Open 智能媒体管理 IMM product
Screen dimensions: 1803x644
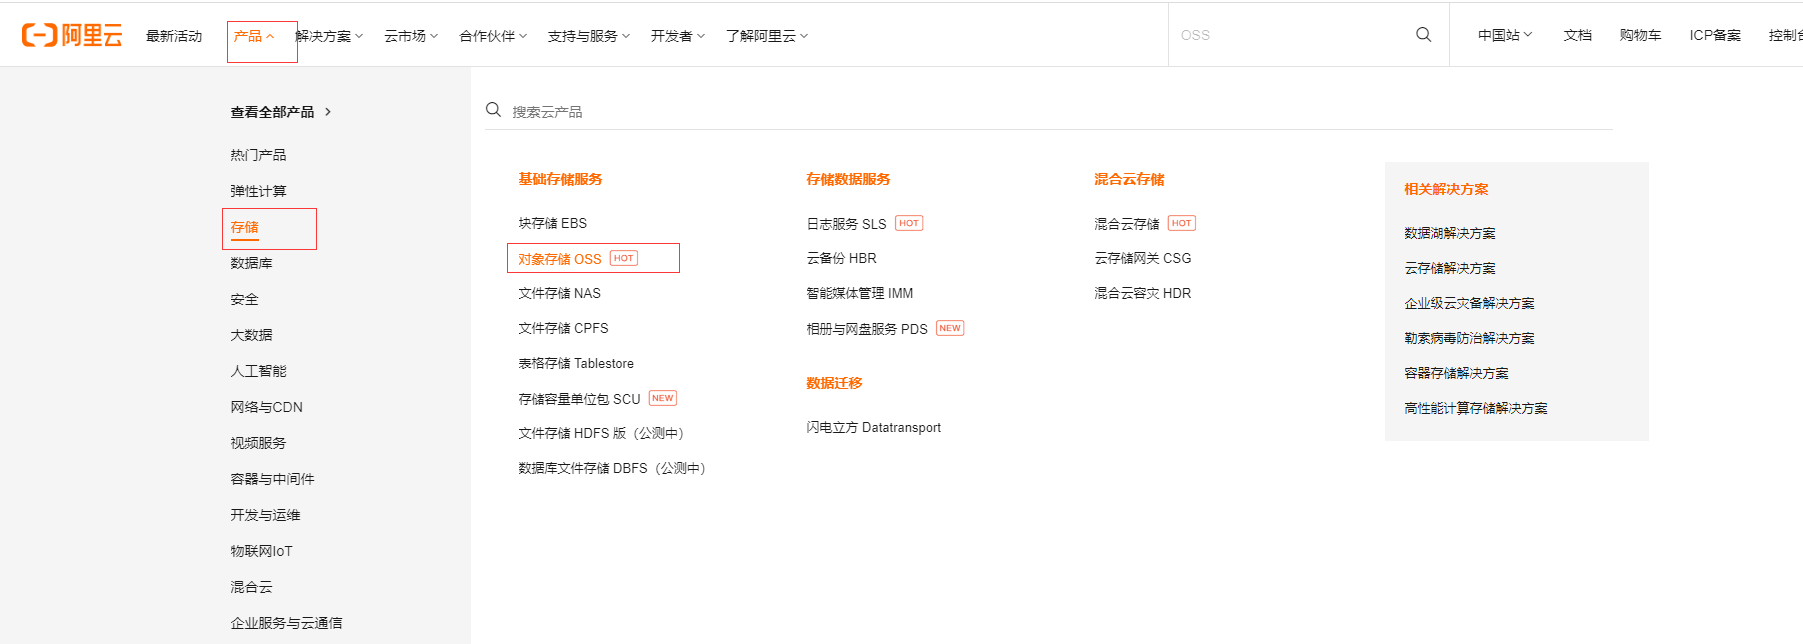[859, 293]
